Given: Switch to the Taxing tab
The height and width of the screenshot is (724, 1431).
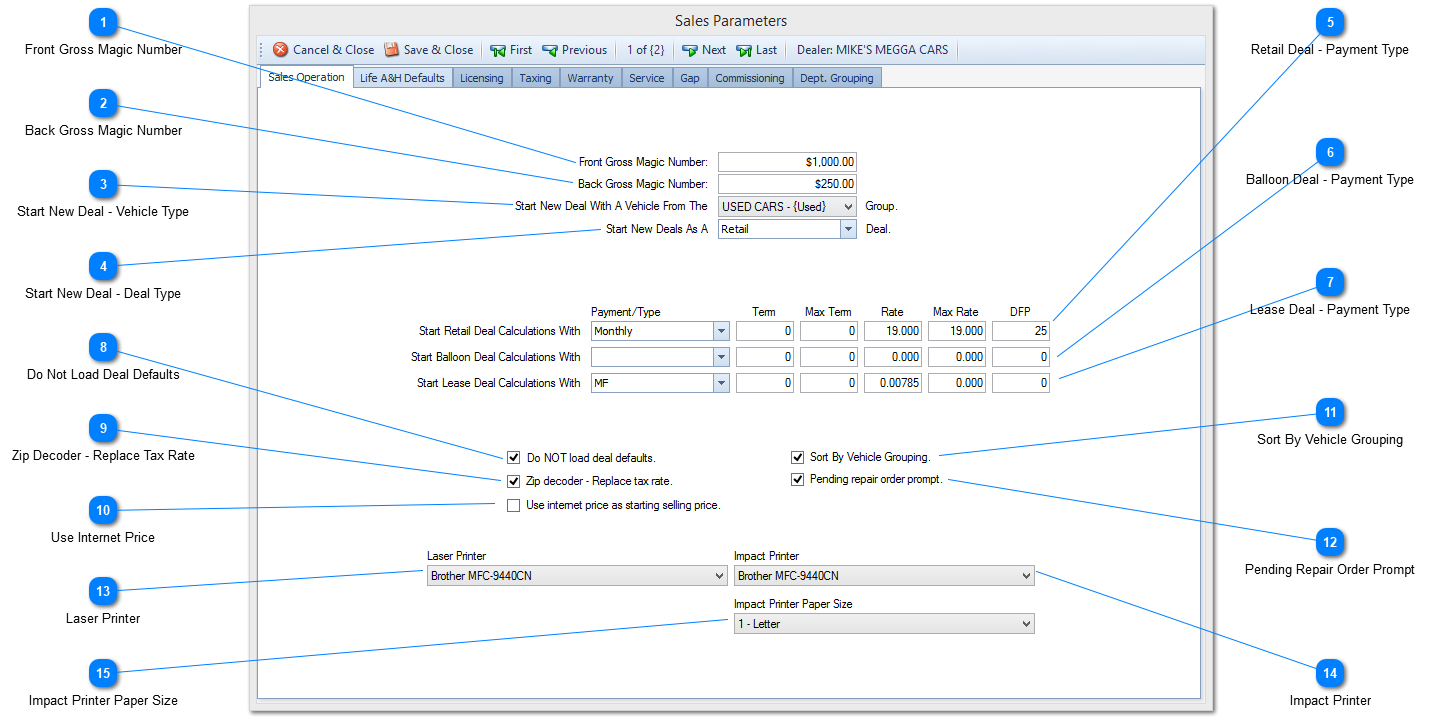Looking at the screenshot, I should (535, 78).
